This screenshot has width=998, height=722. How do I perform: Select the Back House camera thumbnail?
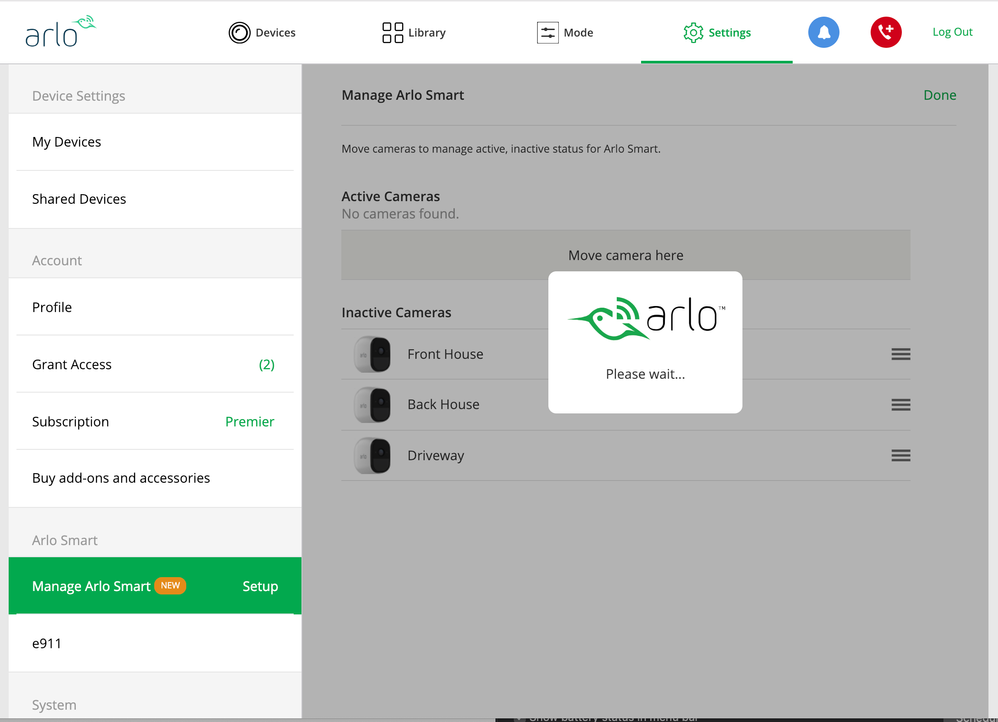tap(372, 405)
